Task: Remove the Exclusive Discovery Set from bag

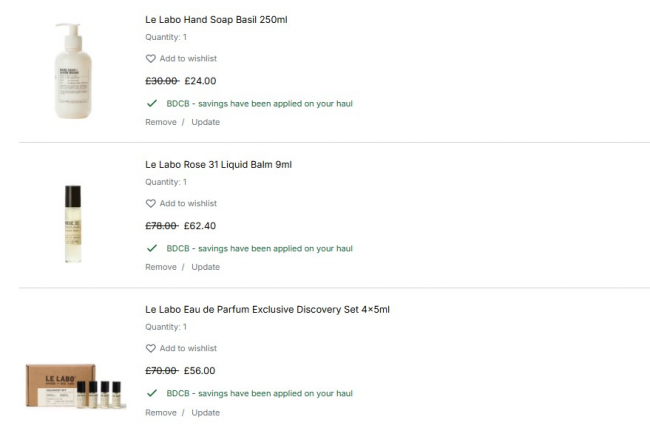Action: [x=160, y=412]
